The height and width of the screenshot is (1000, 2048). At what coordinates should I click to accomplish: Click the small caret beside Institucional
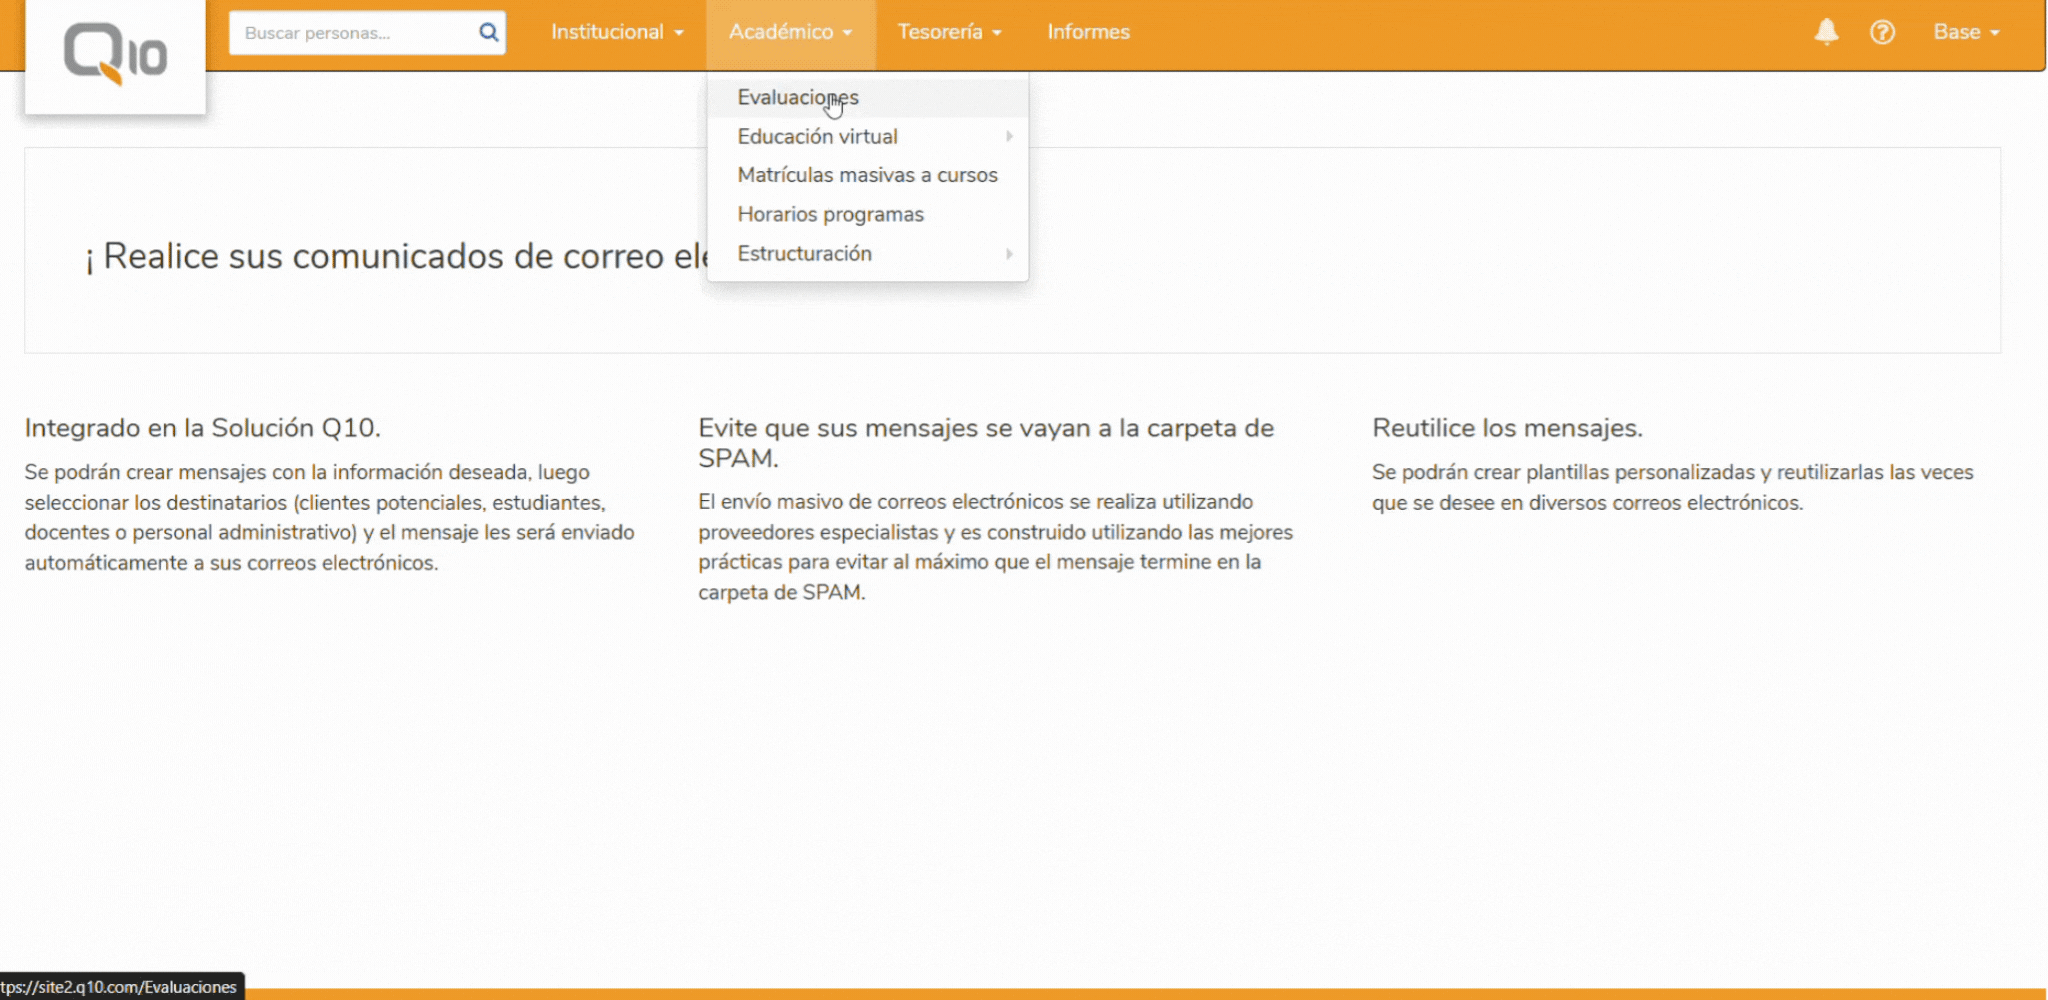(x=679, y=33)
